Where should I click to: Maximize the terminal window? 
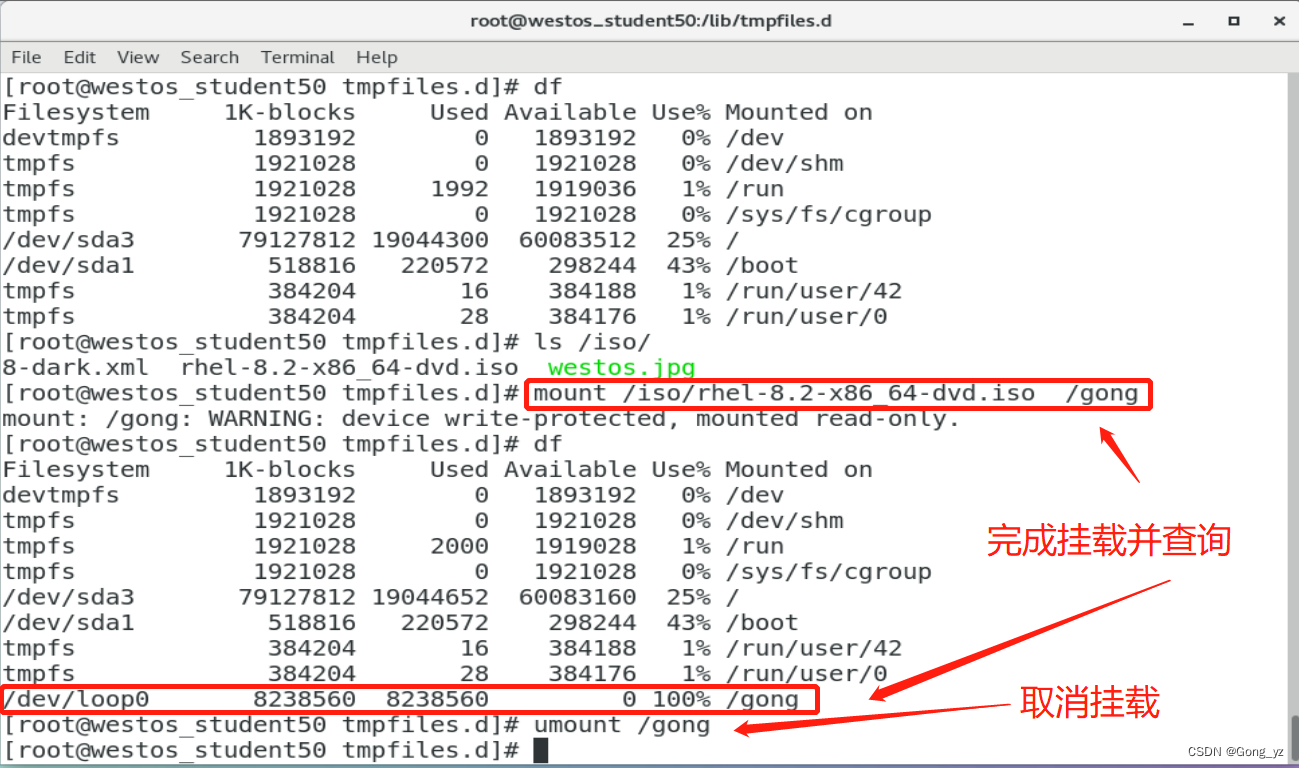click(x=1234, y=20)
